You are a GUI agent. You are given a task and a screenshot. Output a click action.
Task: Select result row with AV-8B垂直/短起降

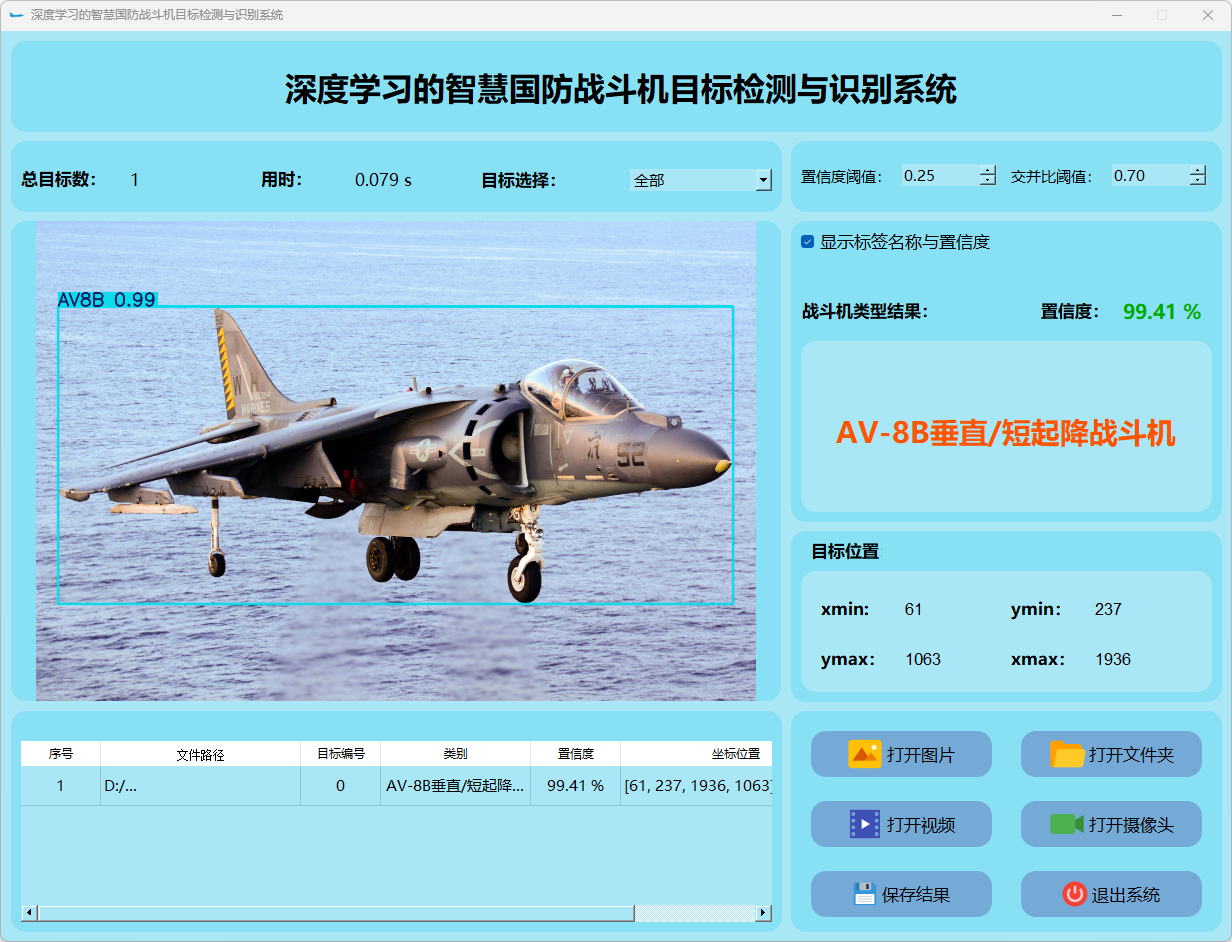pos(455,786)
